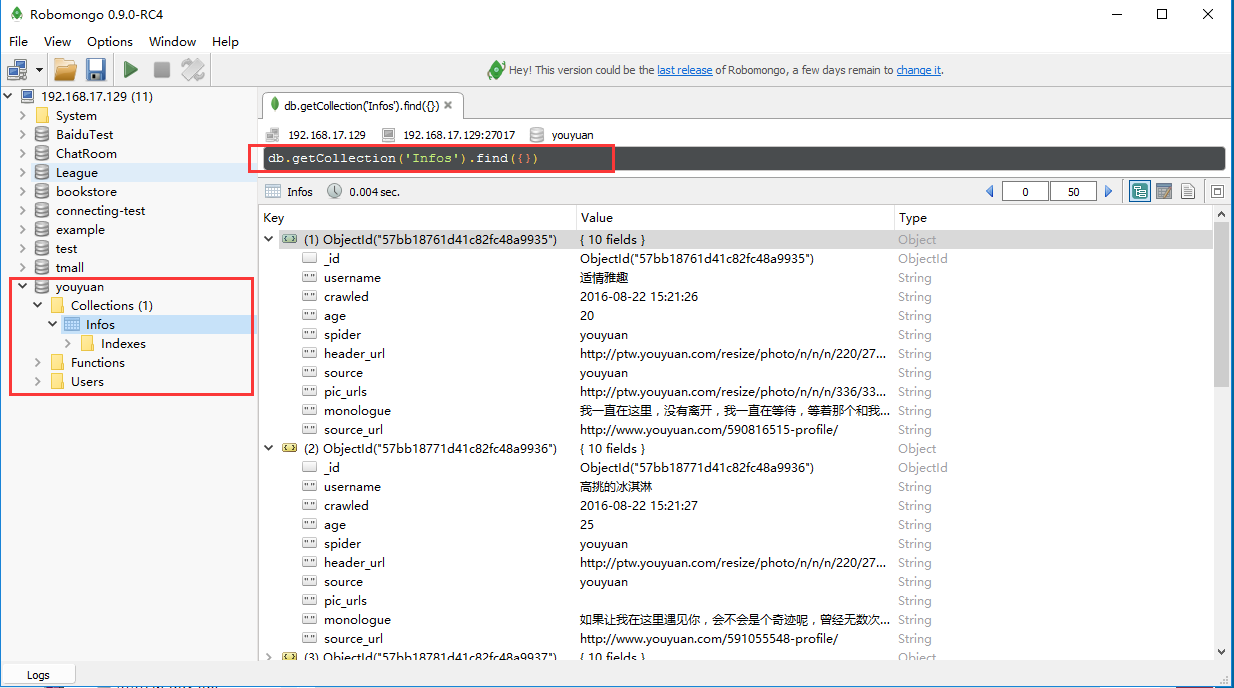Image resolution: width=1234 pixels, height=688 pixels.
Task: Collapse the youyuan database node
Action: click(22, 287)
